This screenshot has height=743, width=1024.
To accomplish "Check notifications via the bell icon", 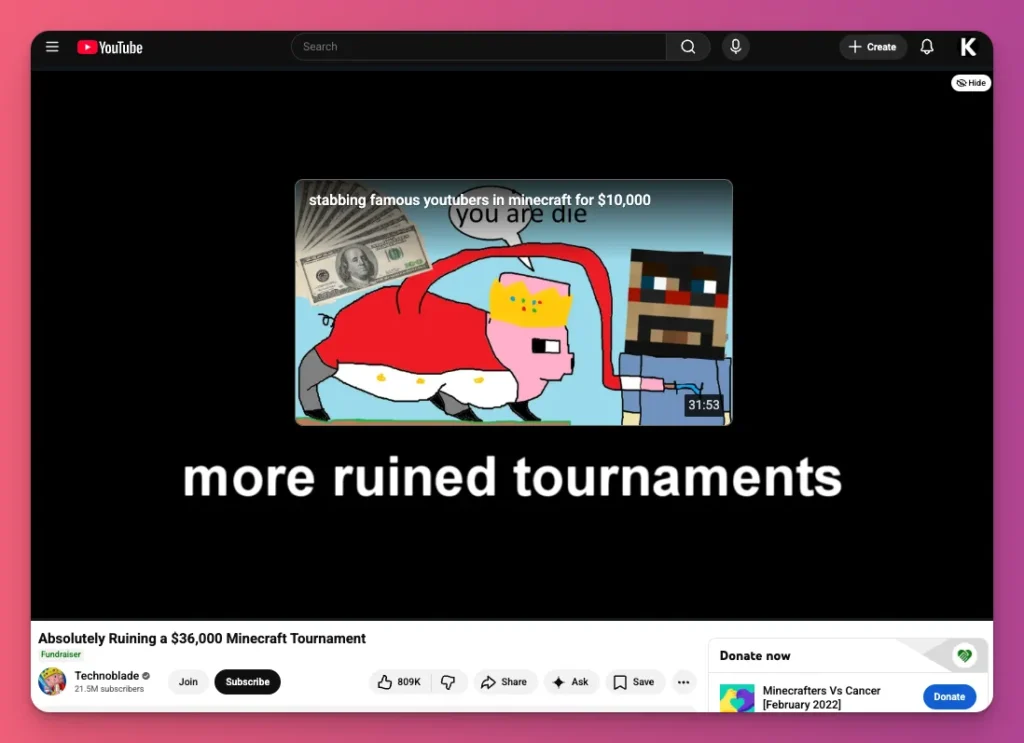I will coord(927,46).
